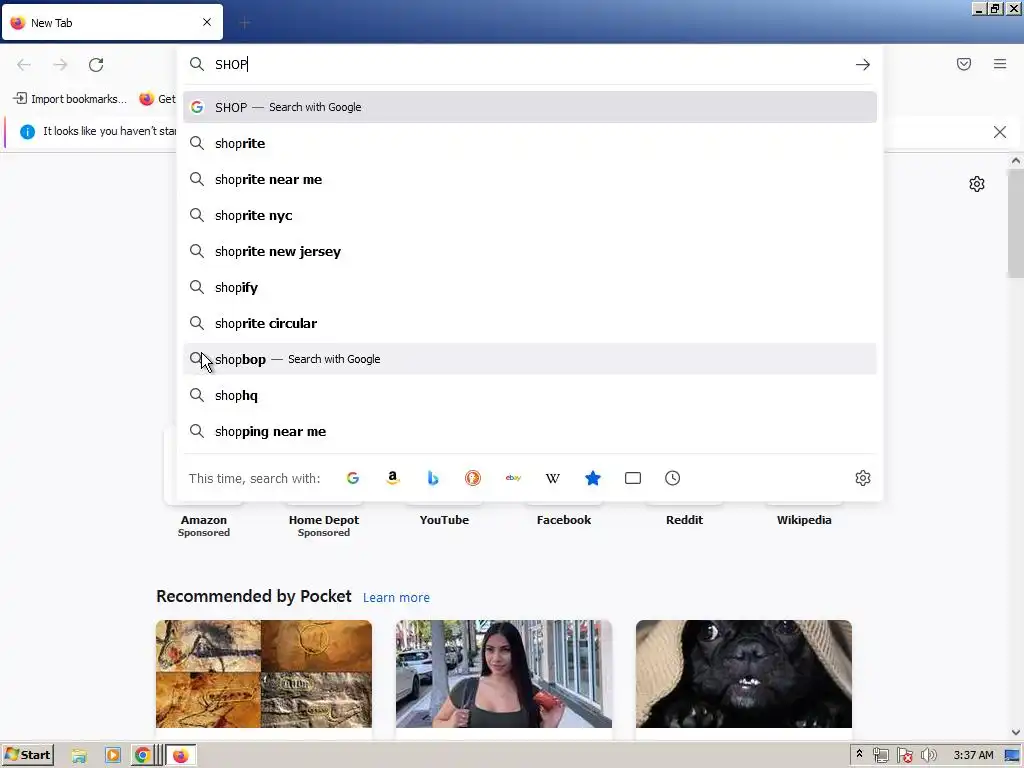Open Windows Explorer from the taskbar
The image size is (1024, 768).
[x=79, y=756]
